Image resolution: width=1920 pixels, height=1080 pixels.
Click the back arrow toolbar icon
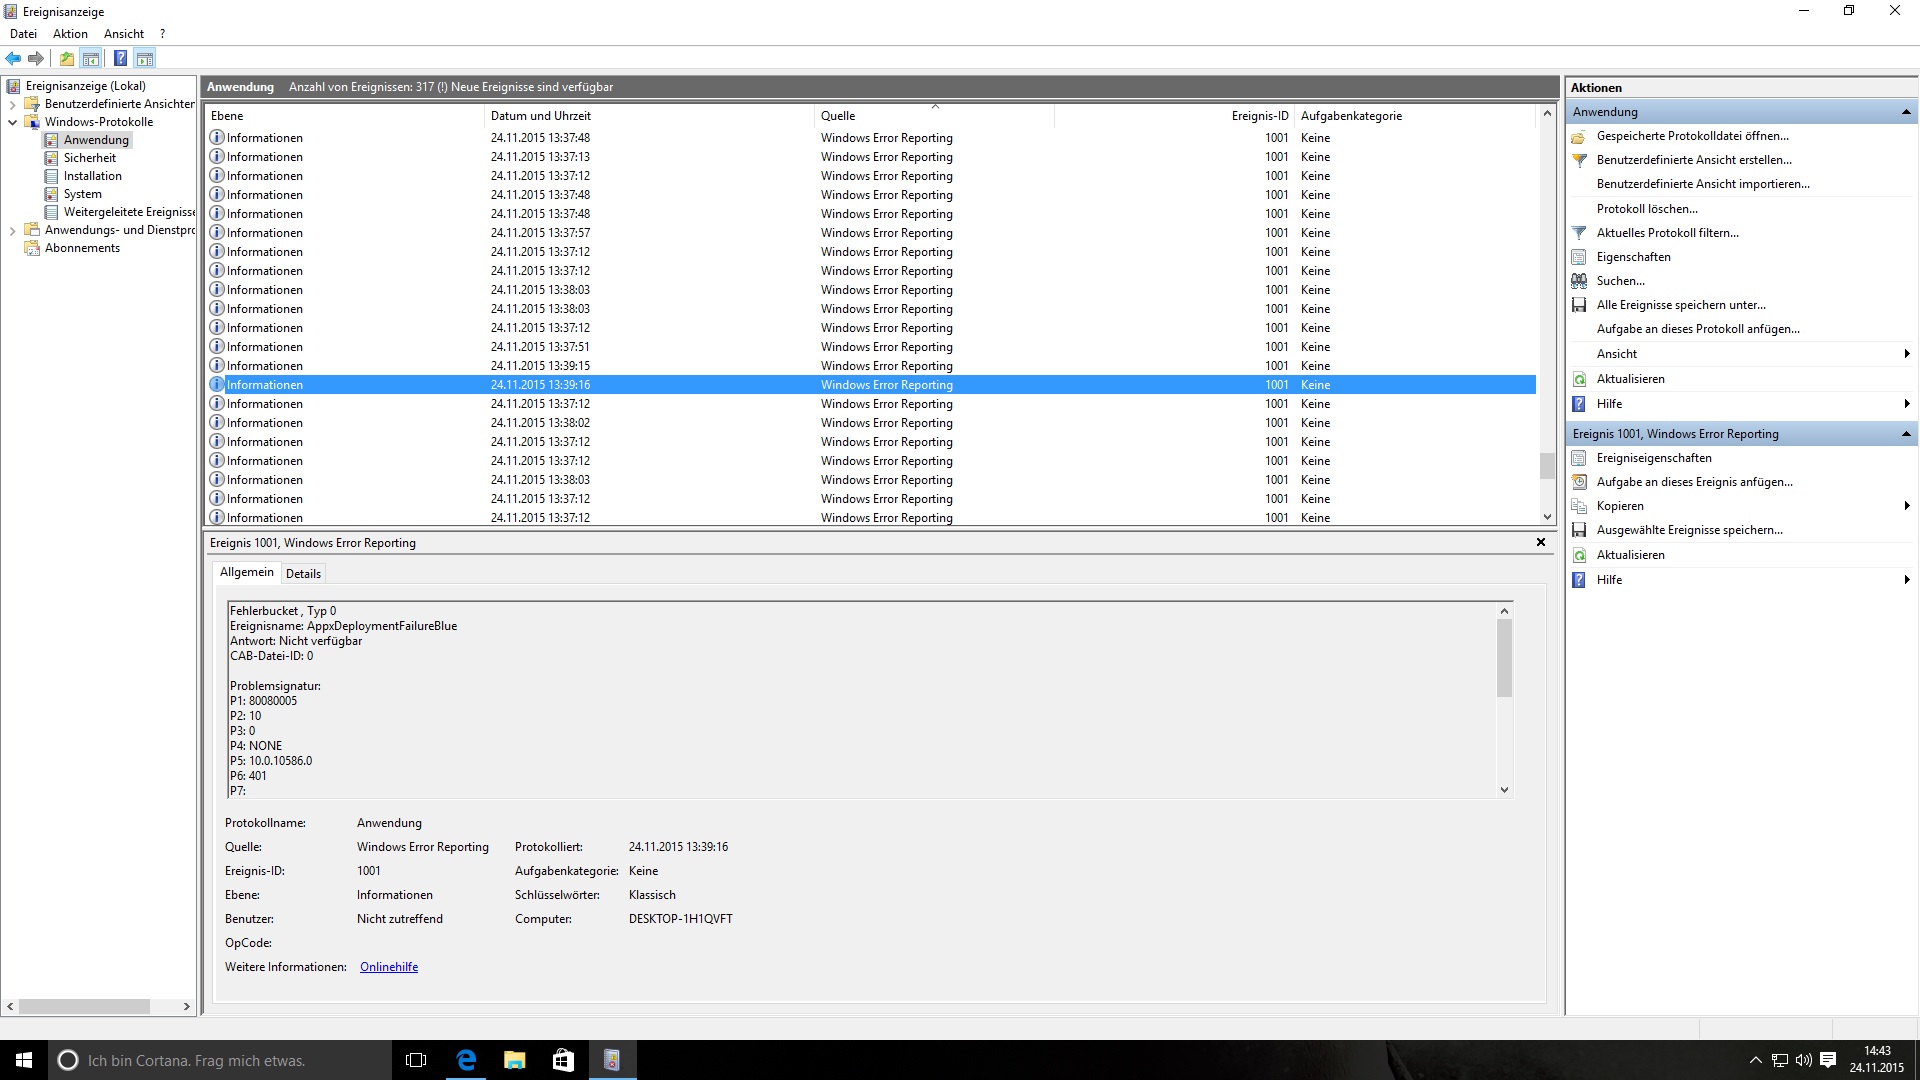point(13,58)
